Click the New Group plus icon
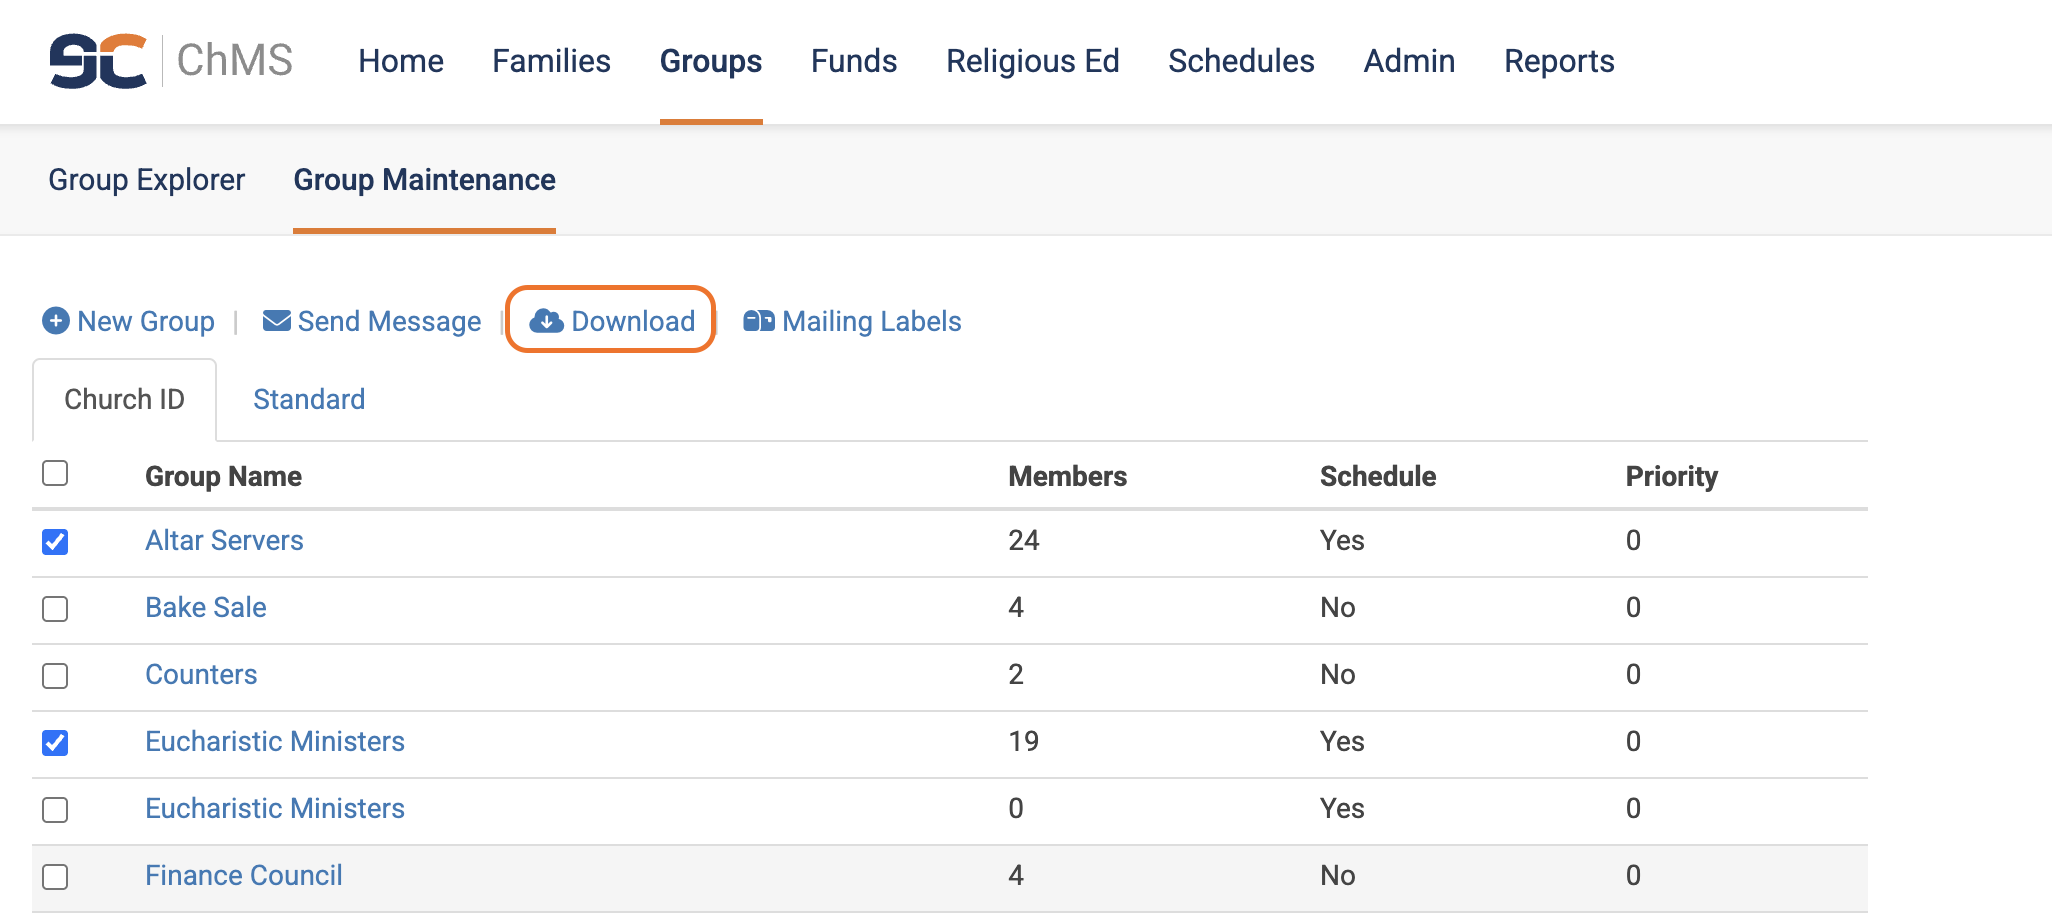Viewport: 2052px width, 922px height. pyautogui.click(x=56, y=321)
